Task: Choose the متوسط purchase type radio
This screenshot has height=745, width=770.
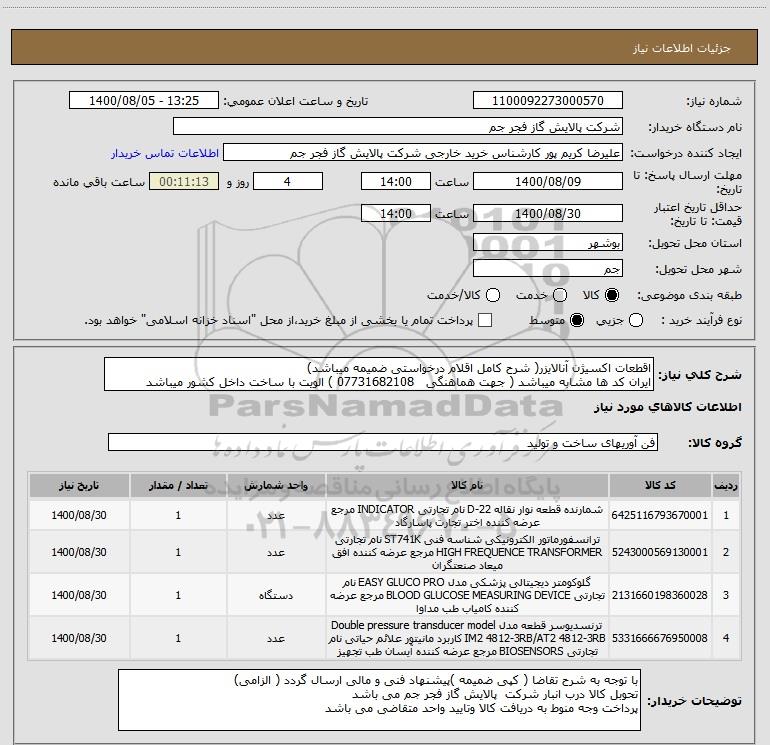Action: (x=577, y=321)
